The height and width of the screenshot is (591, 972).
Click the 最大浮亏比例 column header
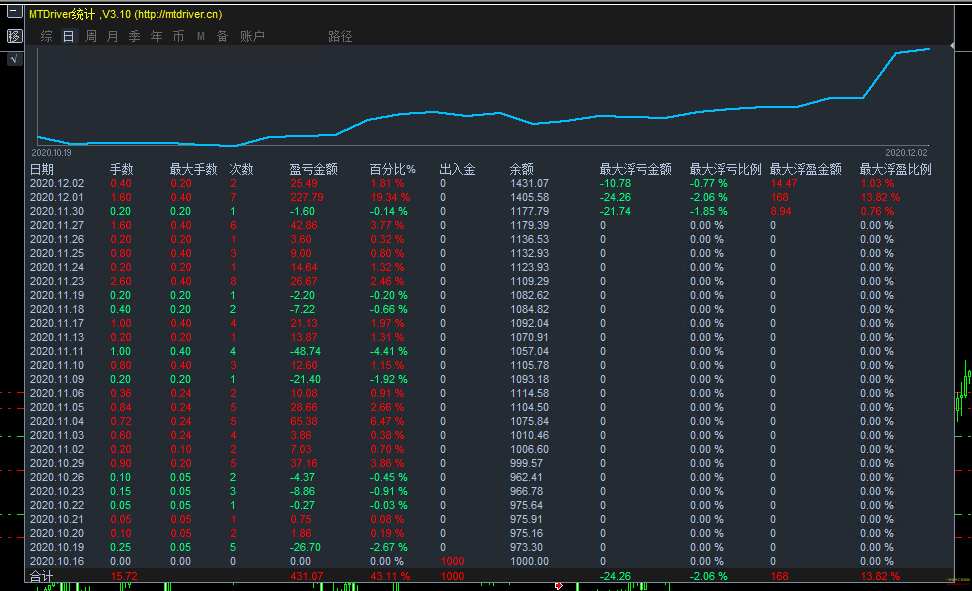(725, 169)
